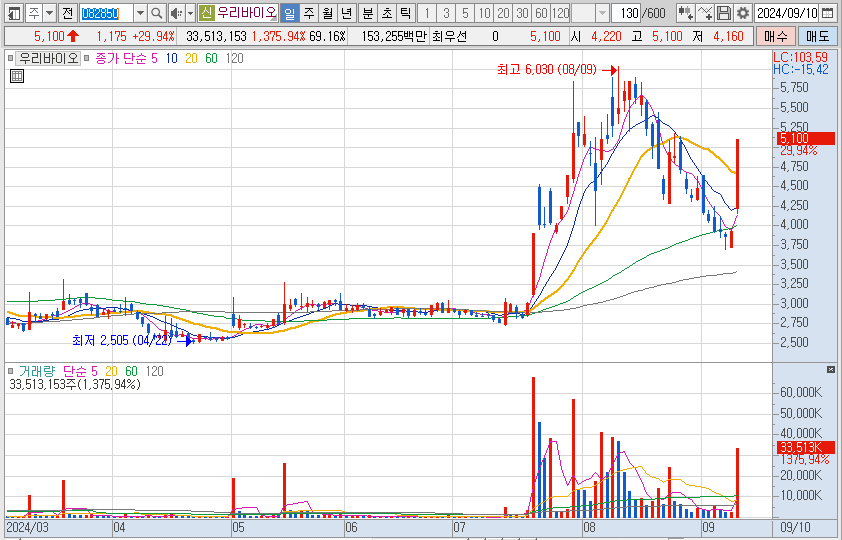The width and height of the screenshot is (842, 540).
Task: Click the red 5,100 current price tag on the axis
Action: pyautogui.click(x=805, y=138)
